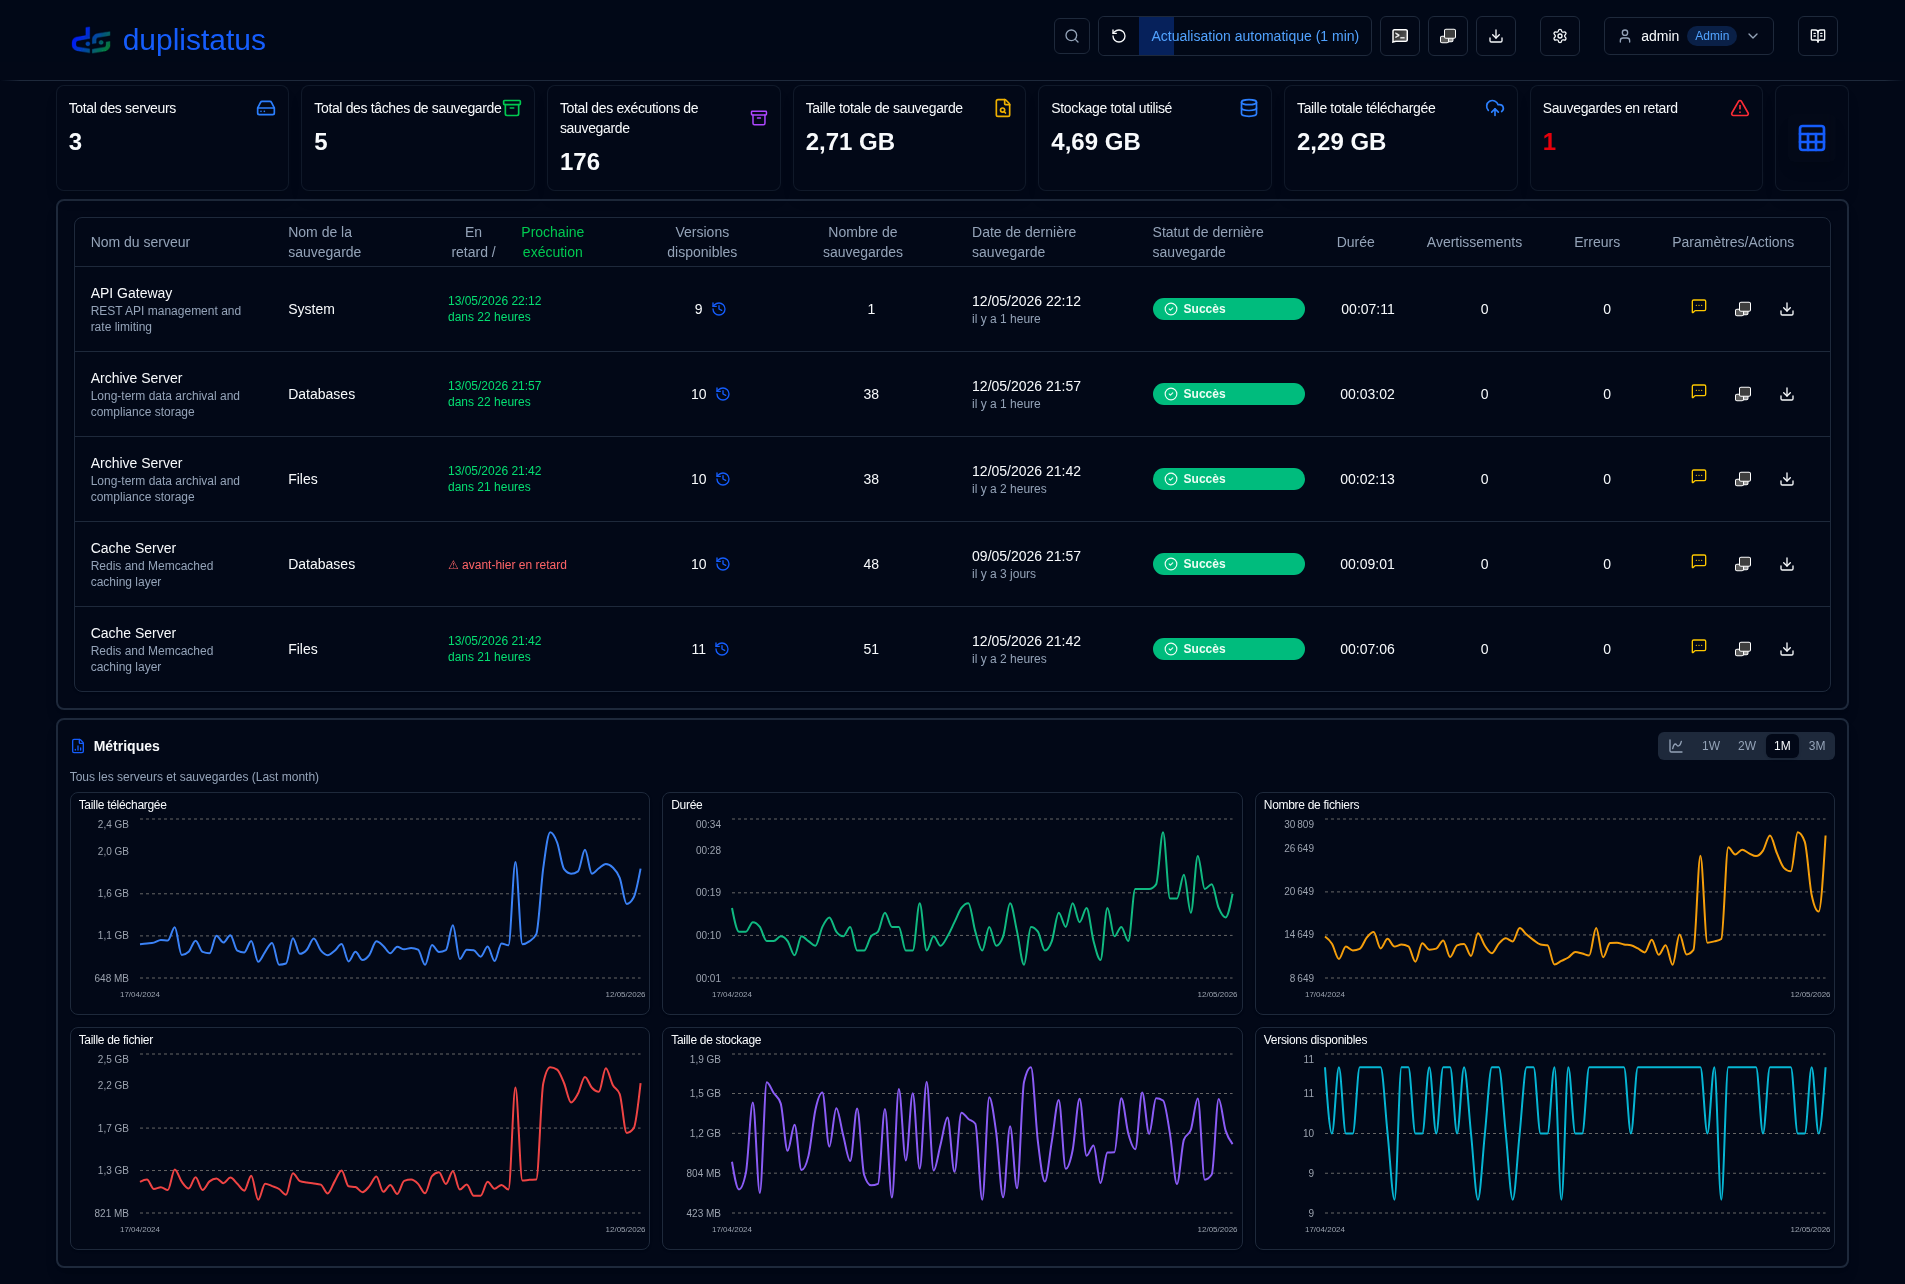
Task: Click chart line icon in metrics range bar
Action: point(1676,746)
